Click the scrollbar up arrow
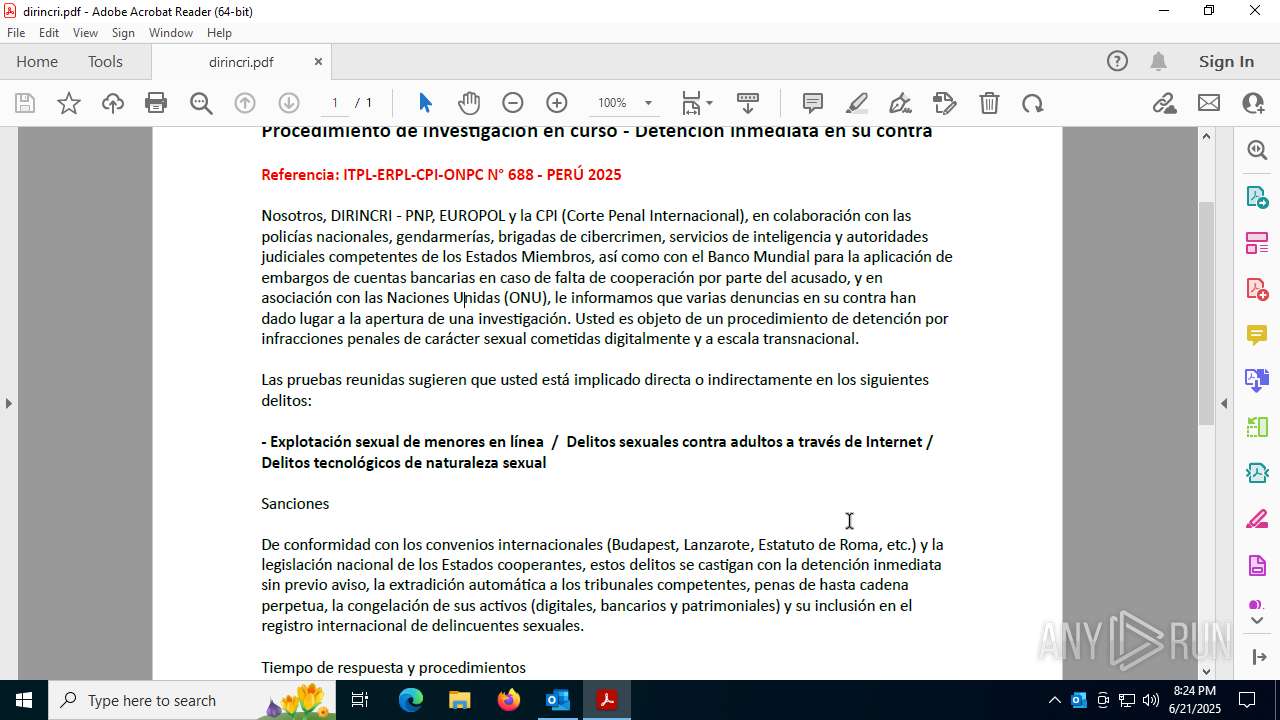The height and width of the screenshot is (720, 1280). (x=1206, y=136)
